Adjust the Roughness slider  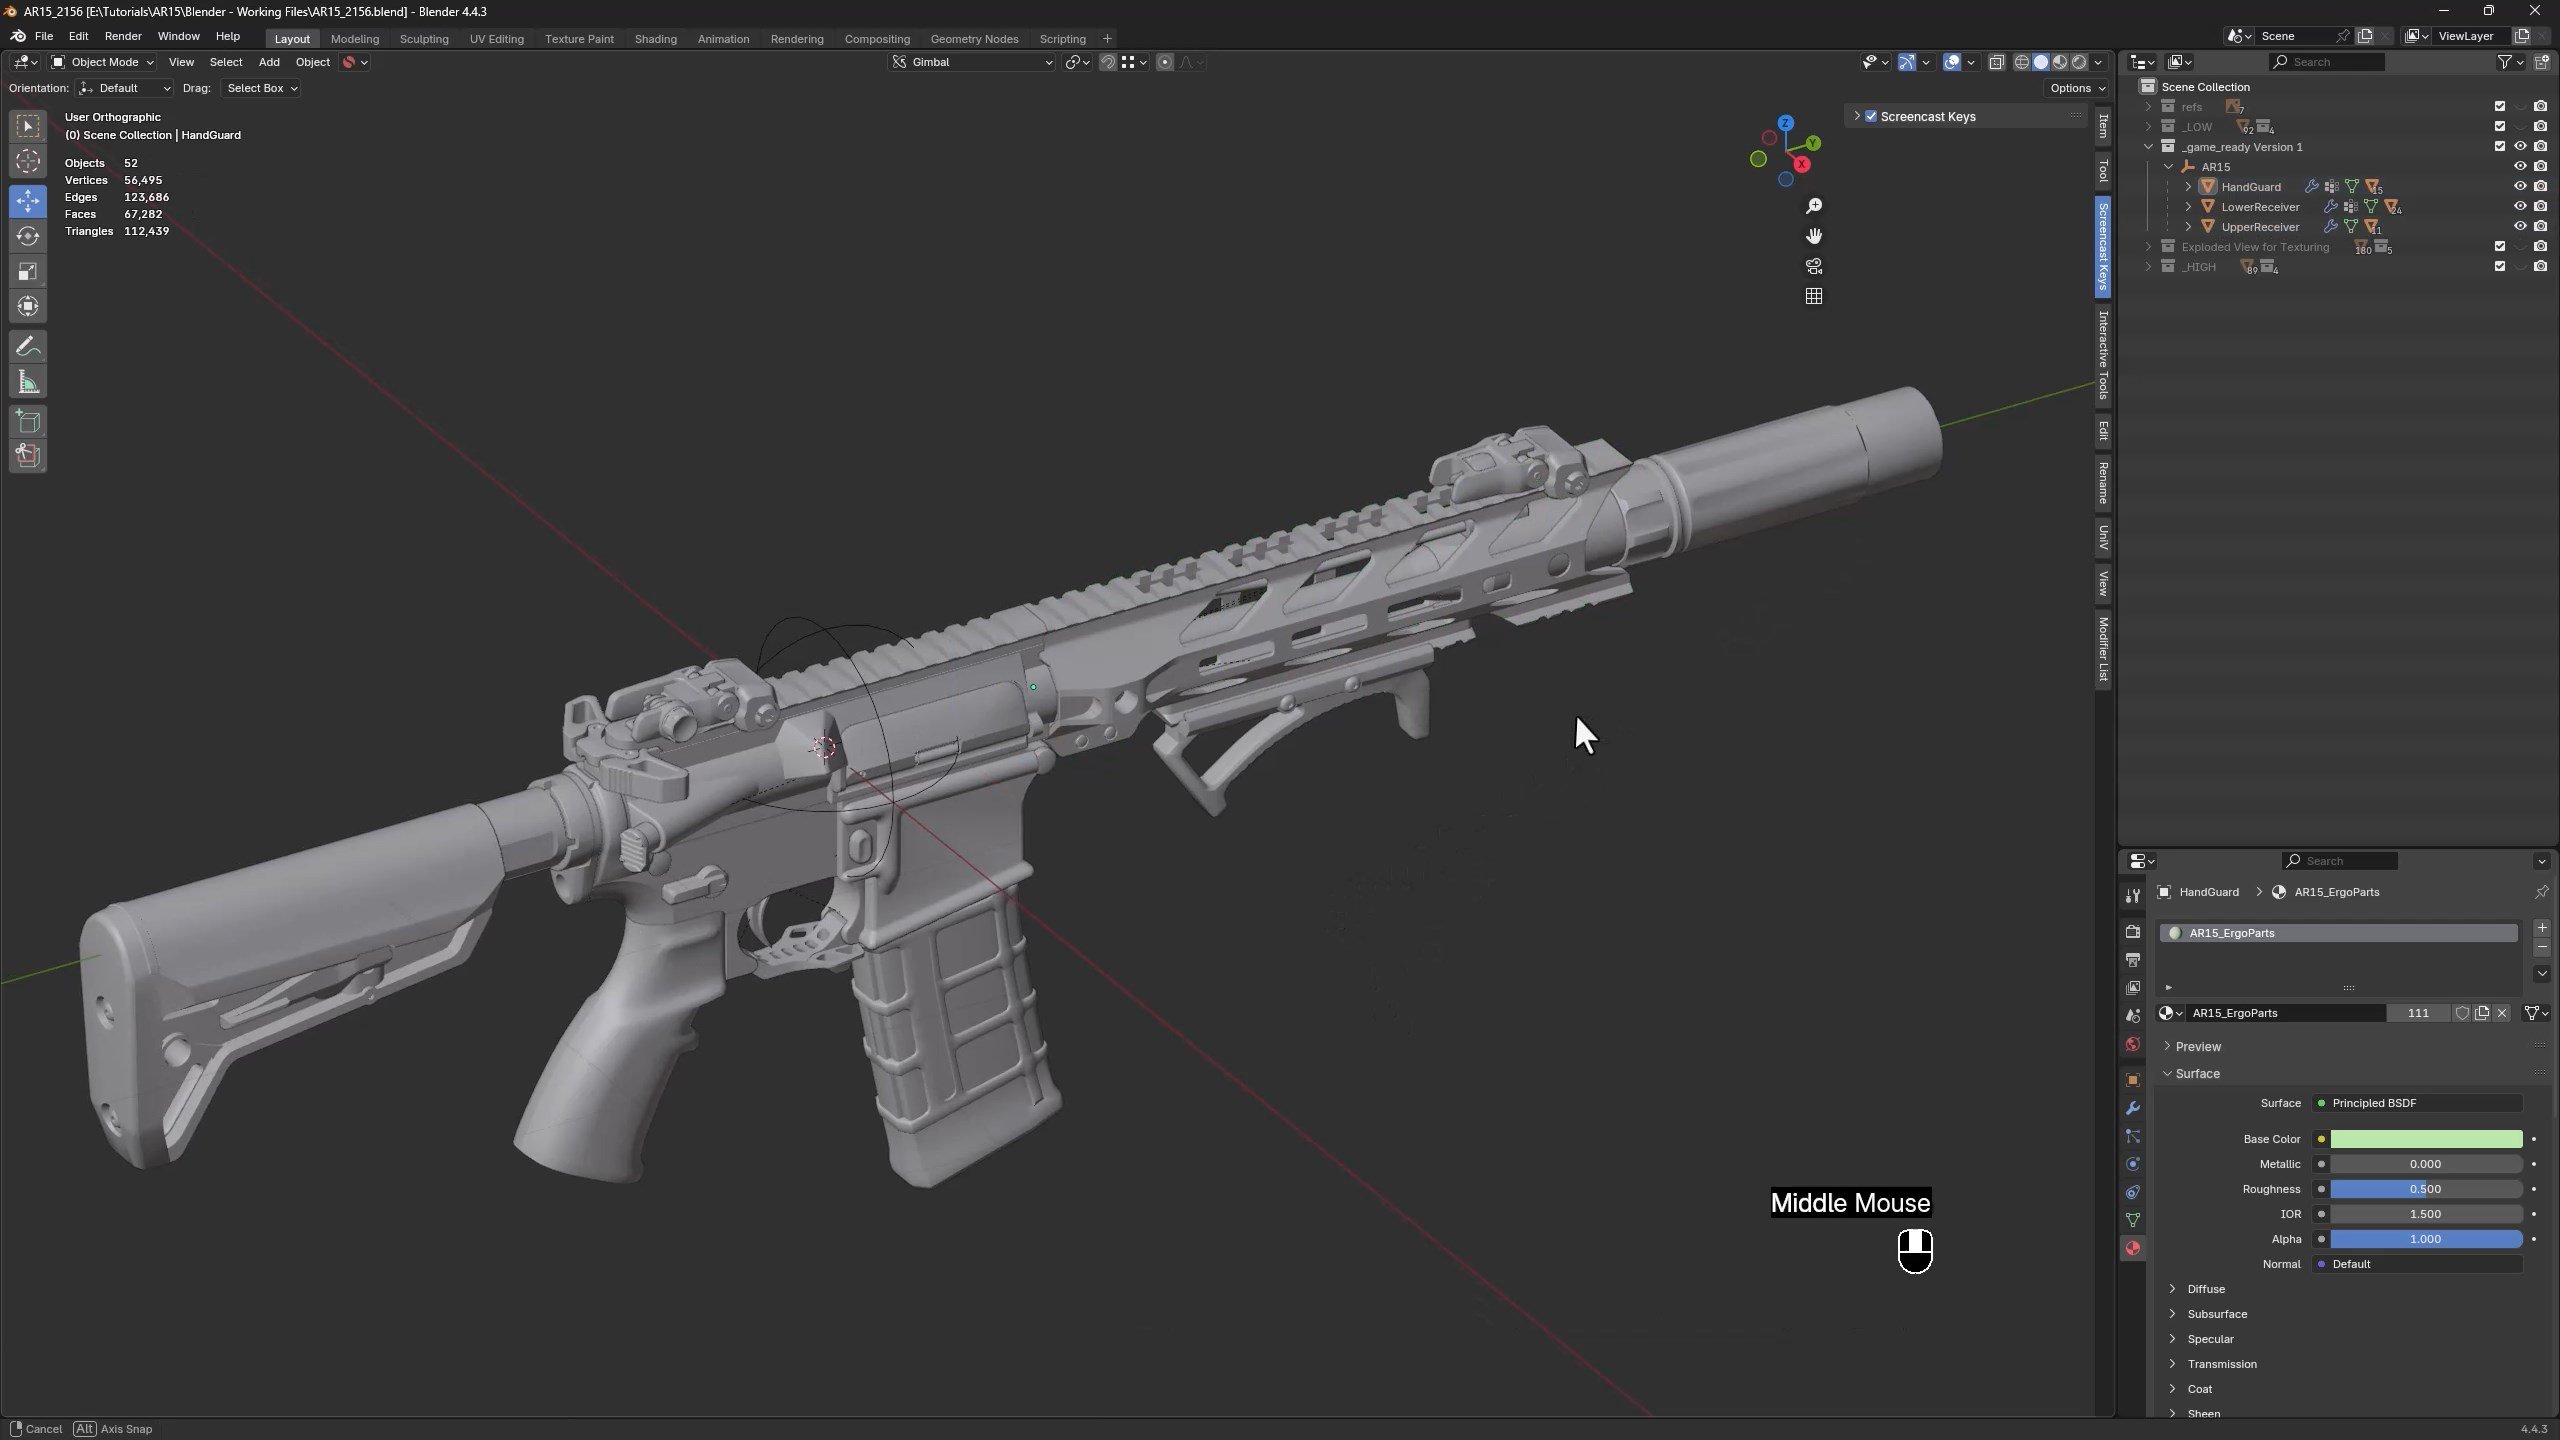pyautogui.click(x=2426, y=1189)
